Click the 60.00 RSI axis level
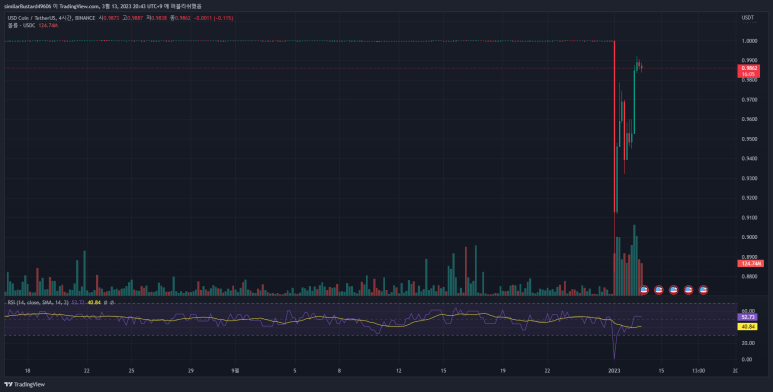 (x=747, y=311)
